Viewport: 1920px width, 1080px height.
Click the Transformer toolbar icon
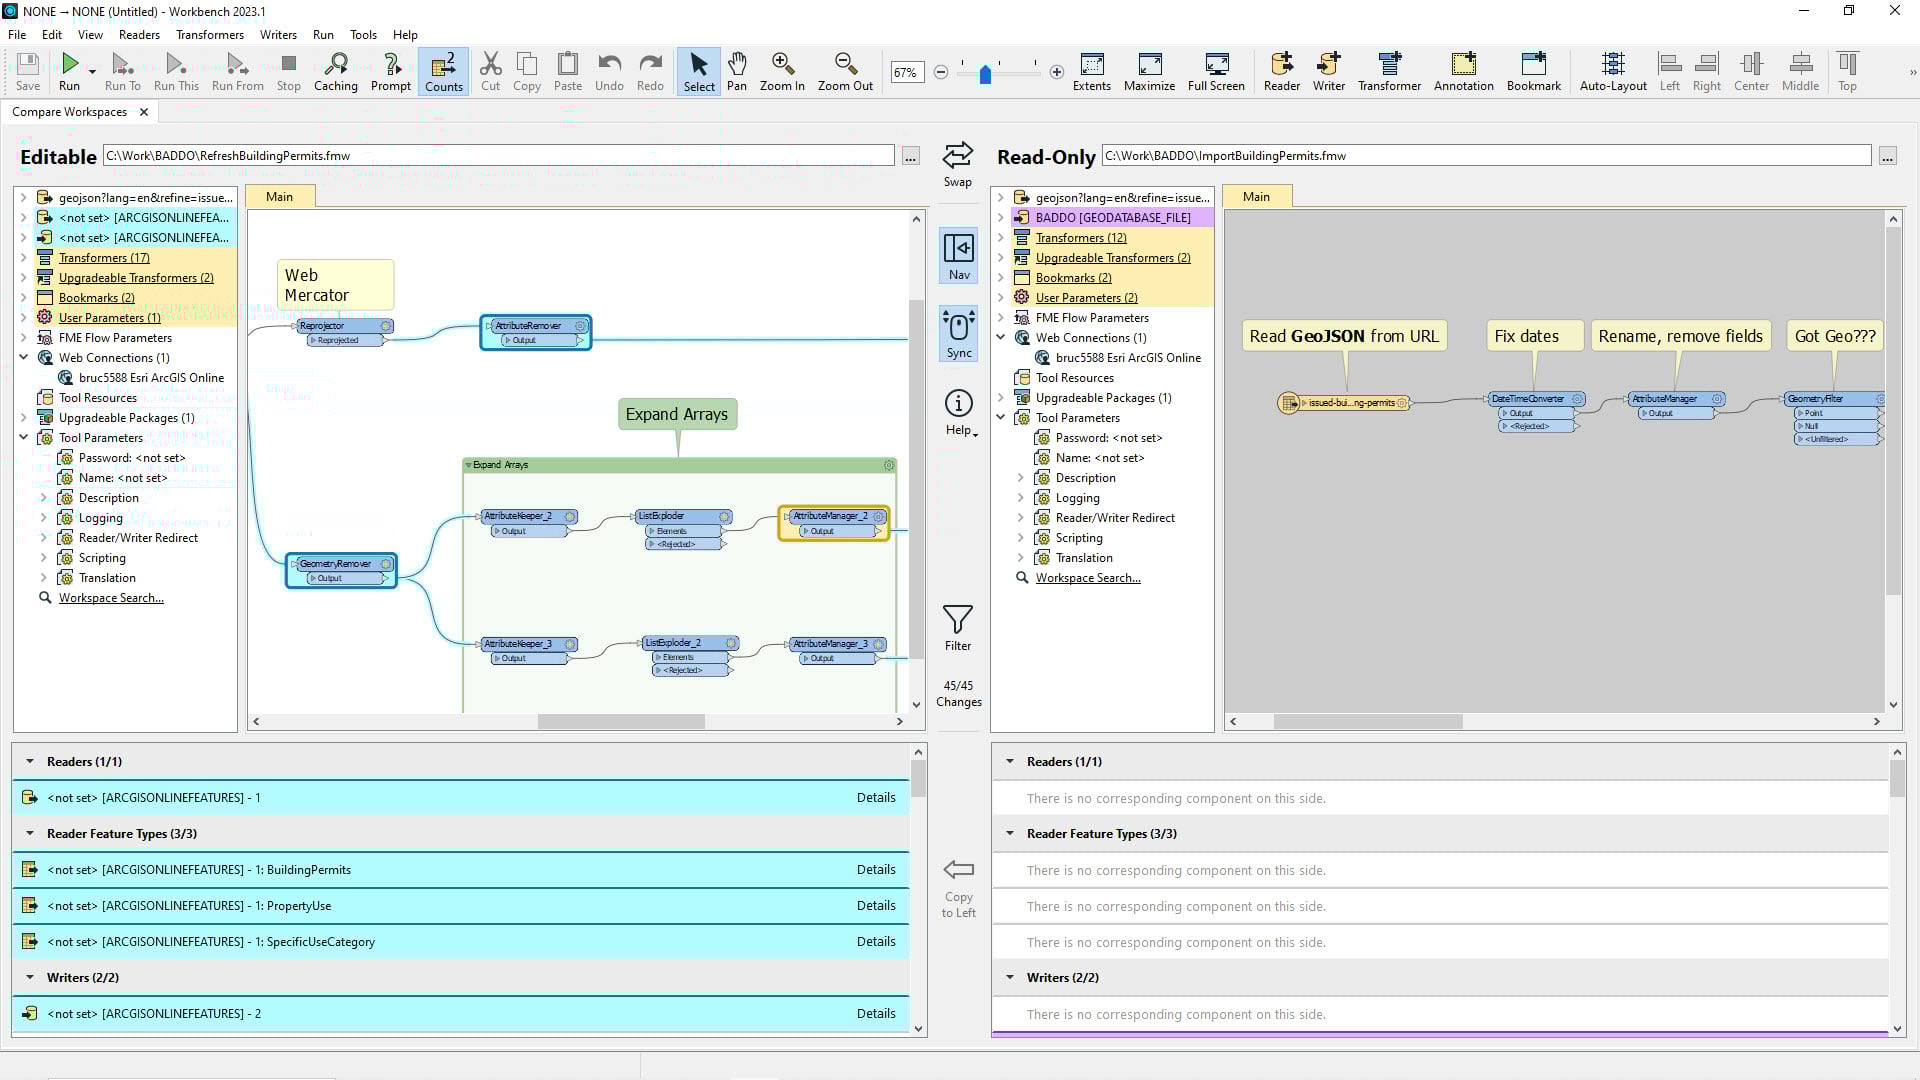[1388, 65]
